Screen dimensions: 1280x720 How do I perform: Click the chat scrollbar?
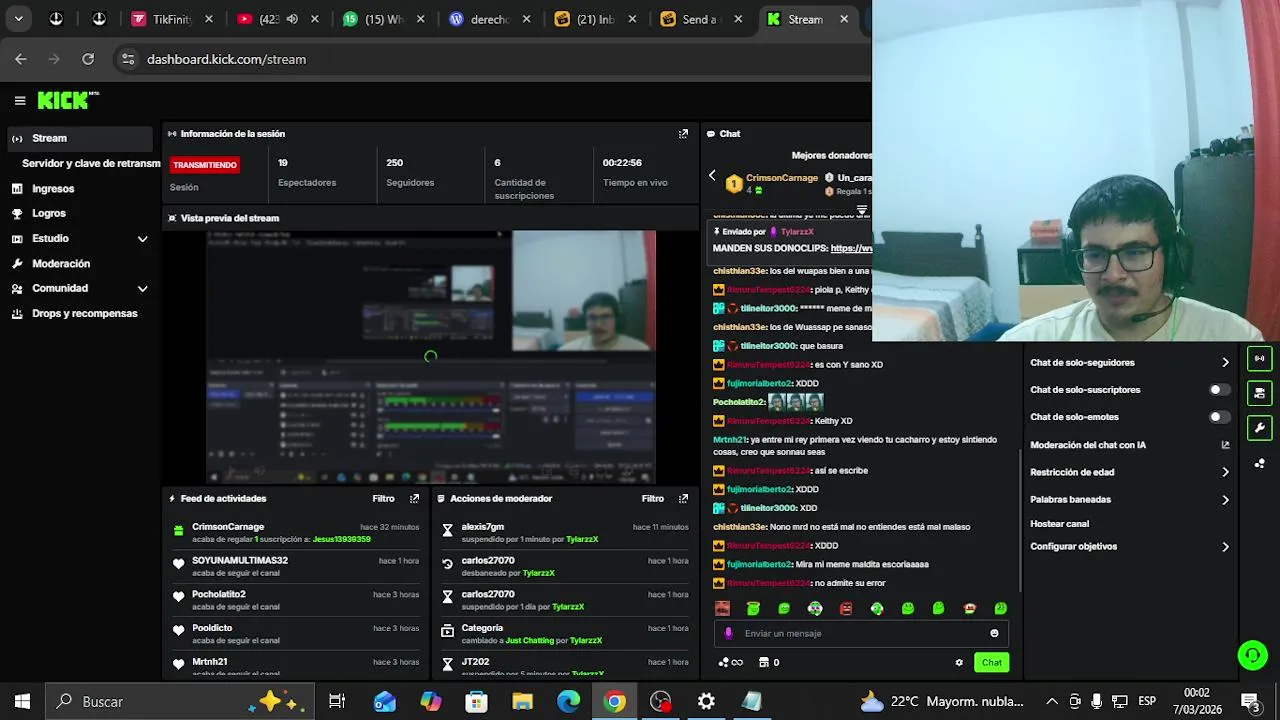1019,520
